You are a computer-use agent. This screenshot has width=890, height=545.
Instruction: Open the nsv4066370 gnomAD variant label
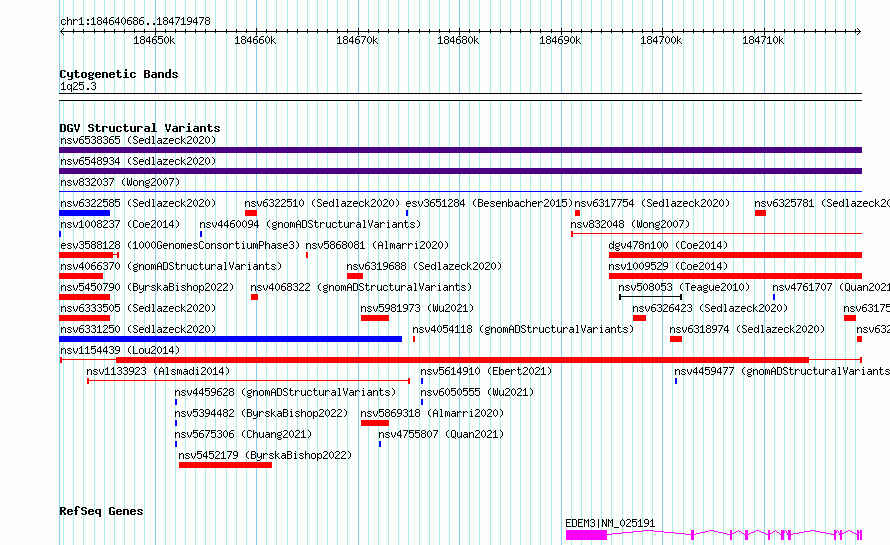point(171,266)
